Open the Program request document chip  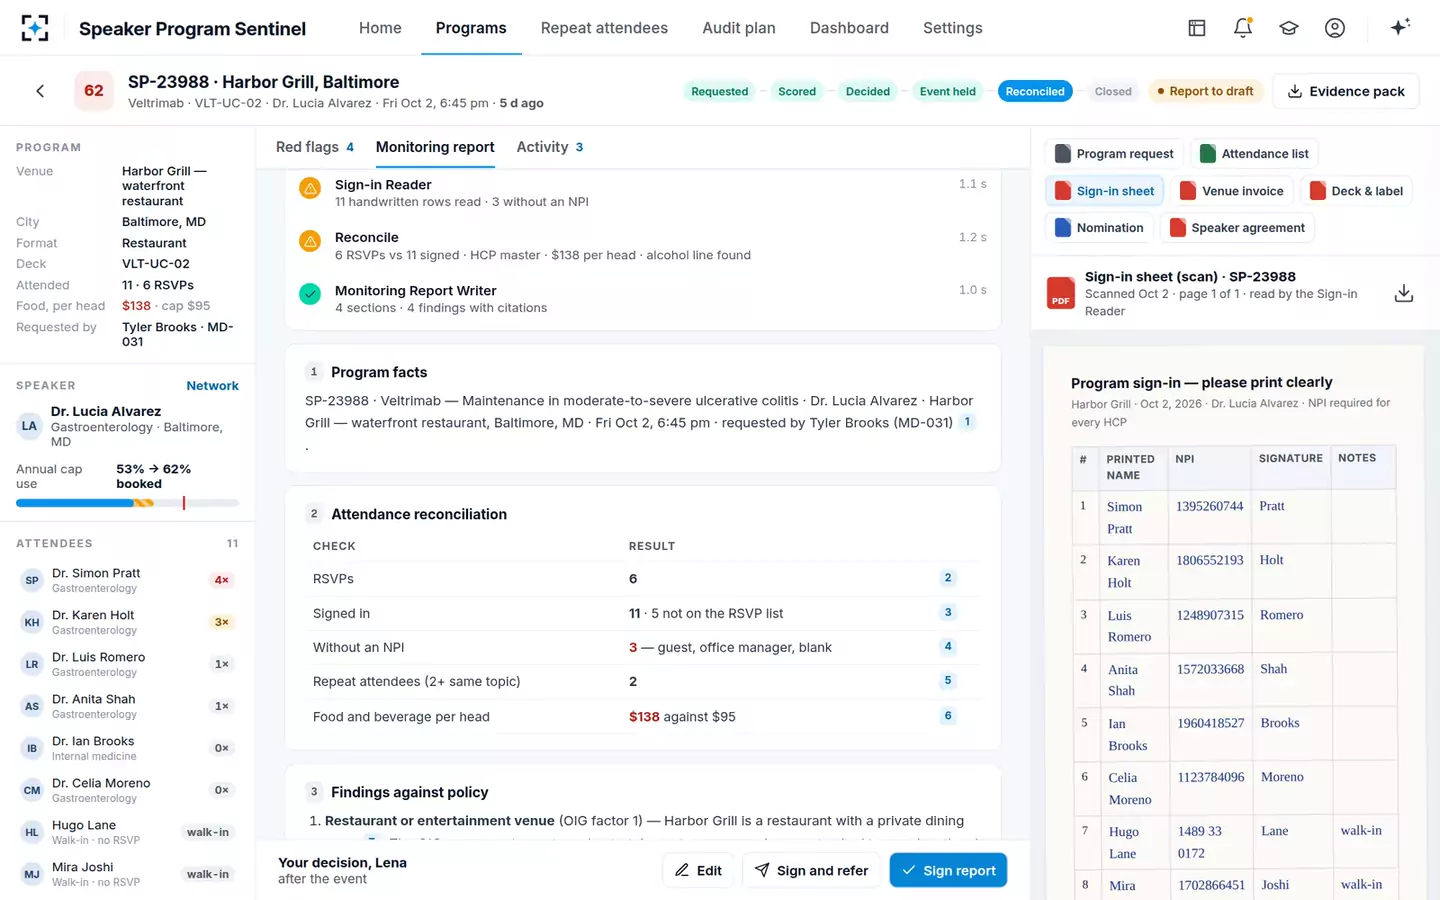(1114, 154)
